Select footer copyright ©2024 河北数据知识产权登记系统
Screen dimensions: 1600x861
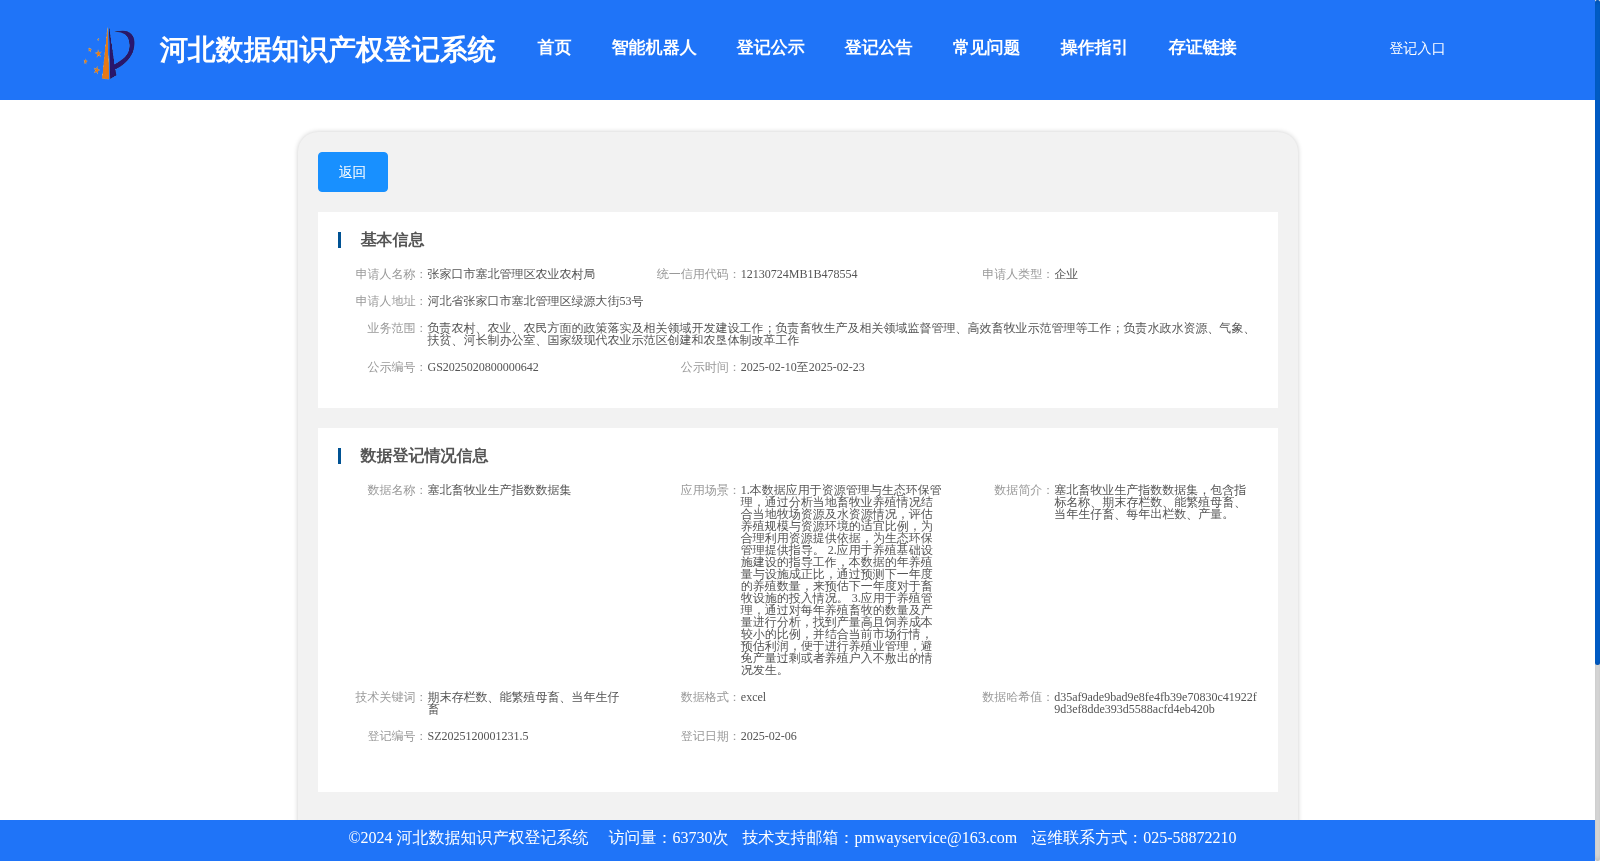pos(468,838)
